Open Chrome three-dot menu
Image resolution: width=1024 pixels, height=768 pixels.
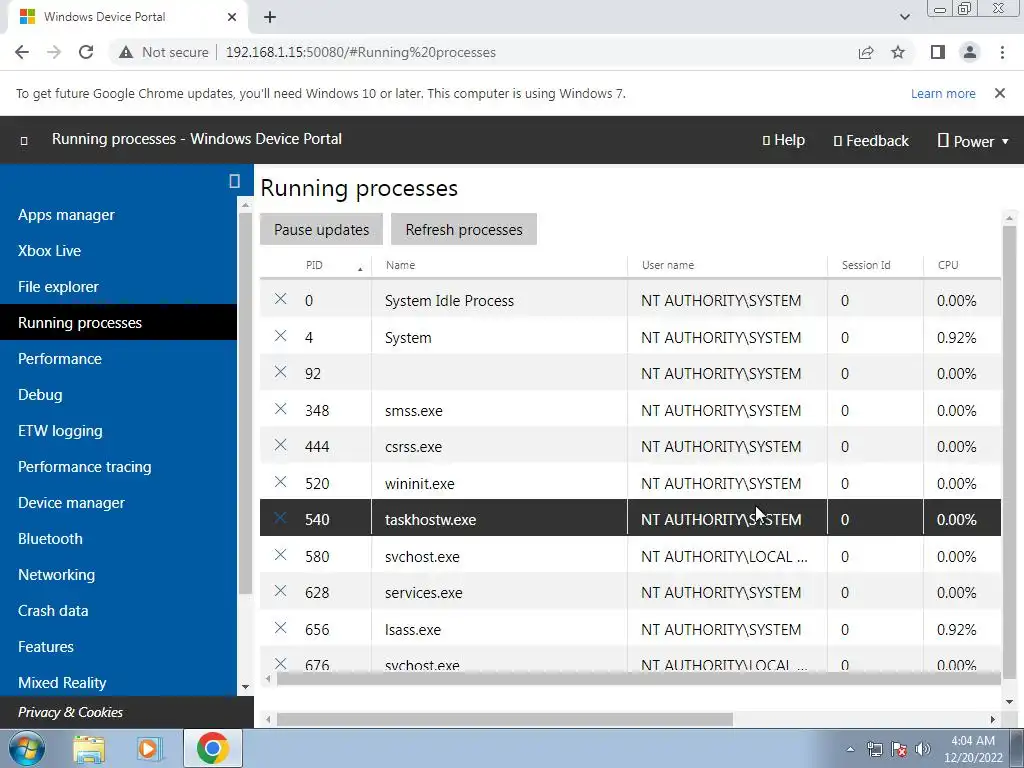click(1002, 52)
